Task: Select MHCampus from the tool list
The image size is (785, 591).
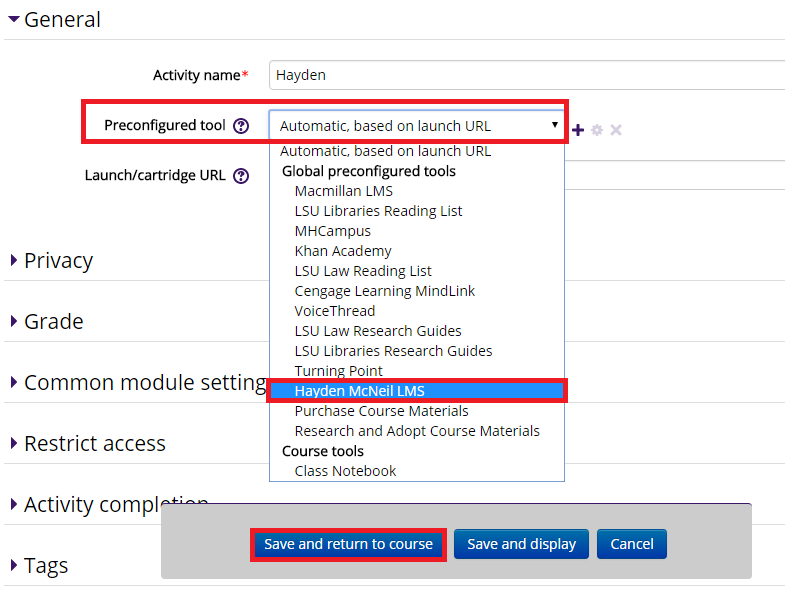Action: 417,231
